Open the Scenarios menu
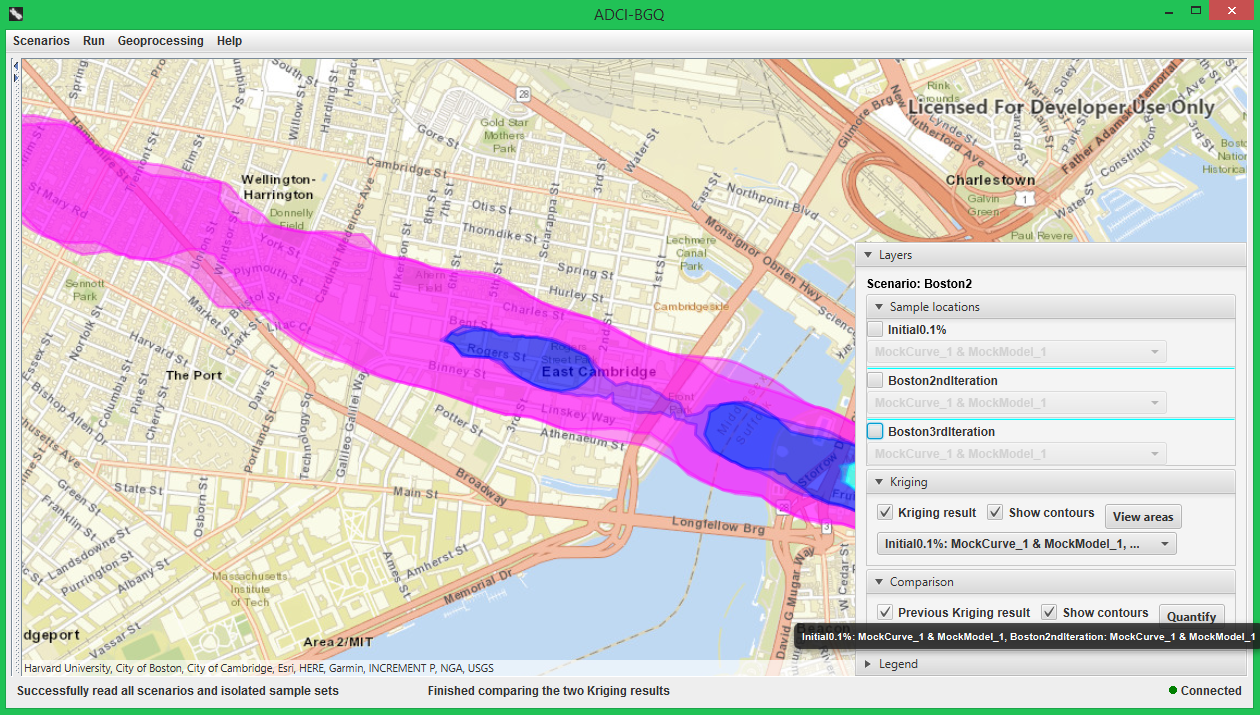 click(x=41, y=41)
